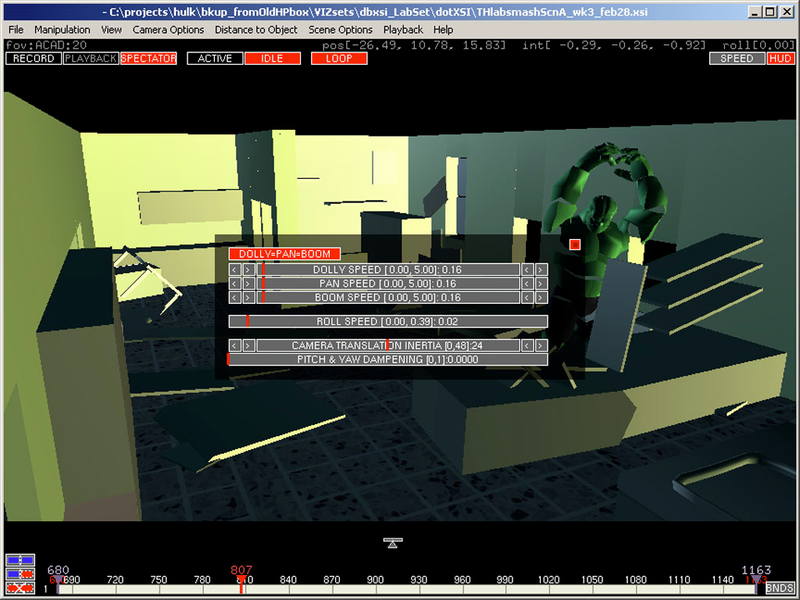Open the Playback menu
Screen dimensions: 800x600
tap(403, 30)
